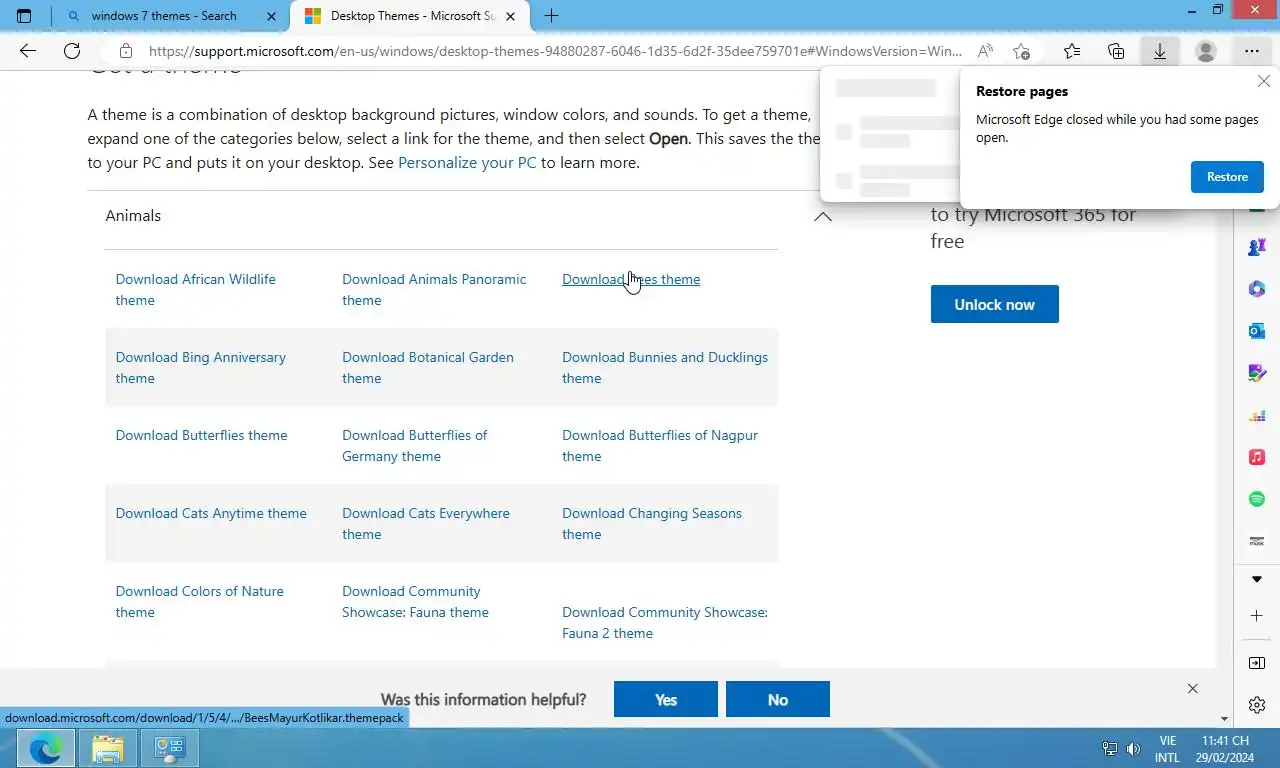
Task: Open a new tab
Action: (551, 16)
